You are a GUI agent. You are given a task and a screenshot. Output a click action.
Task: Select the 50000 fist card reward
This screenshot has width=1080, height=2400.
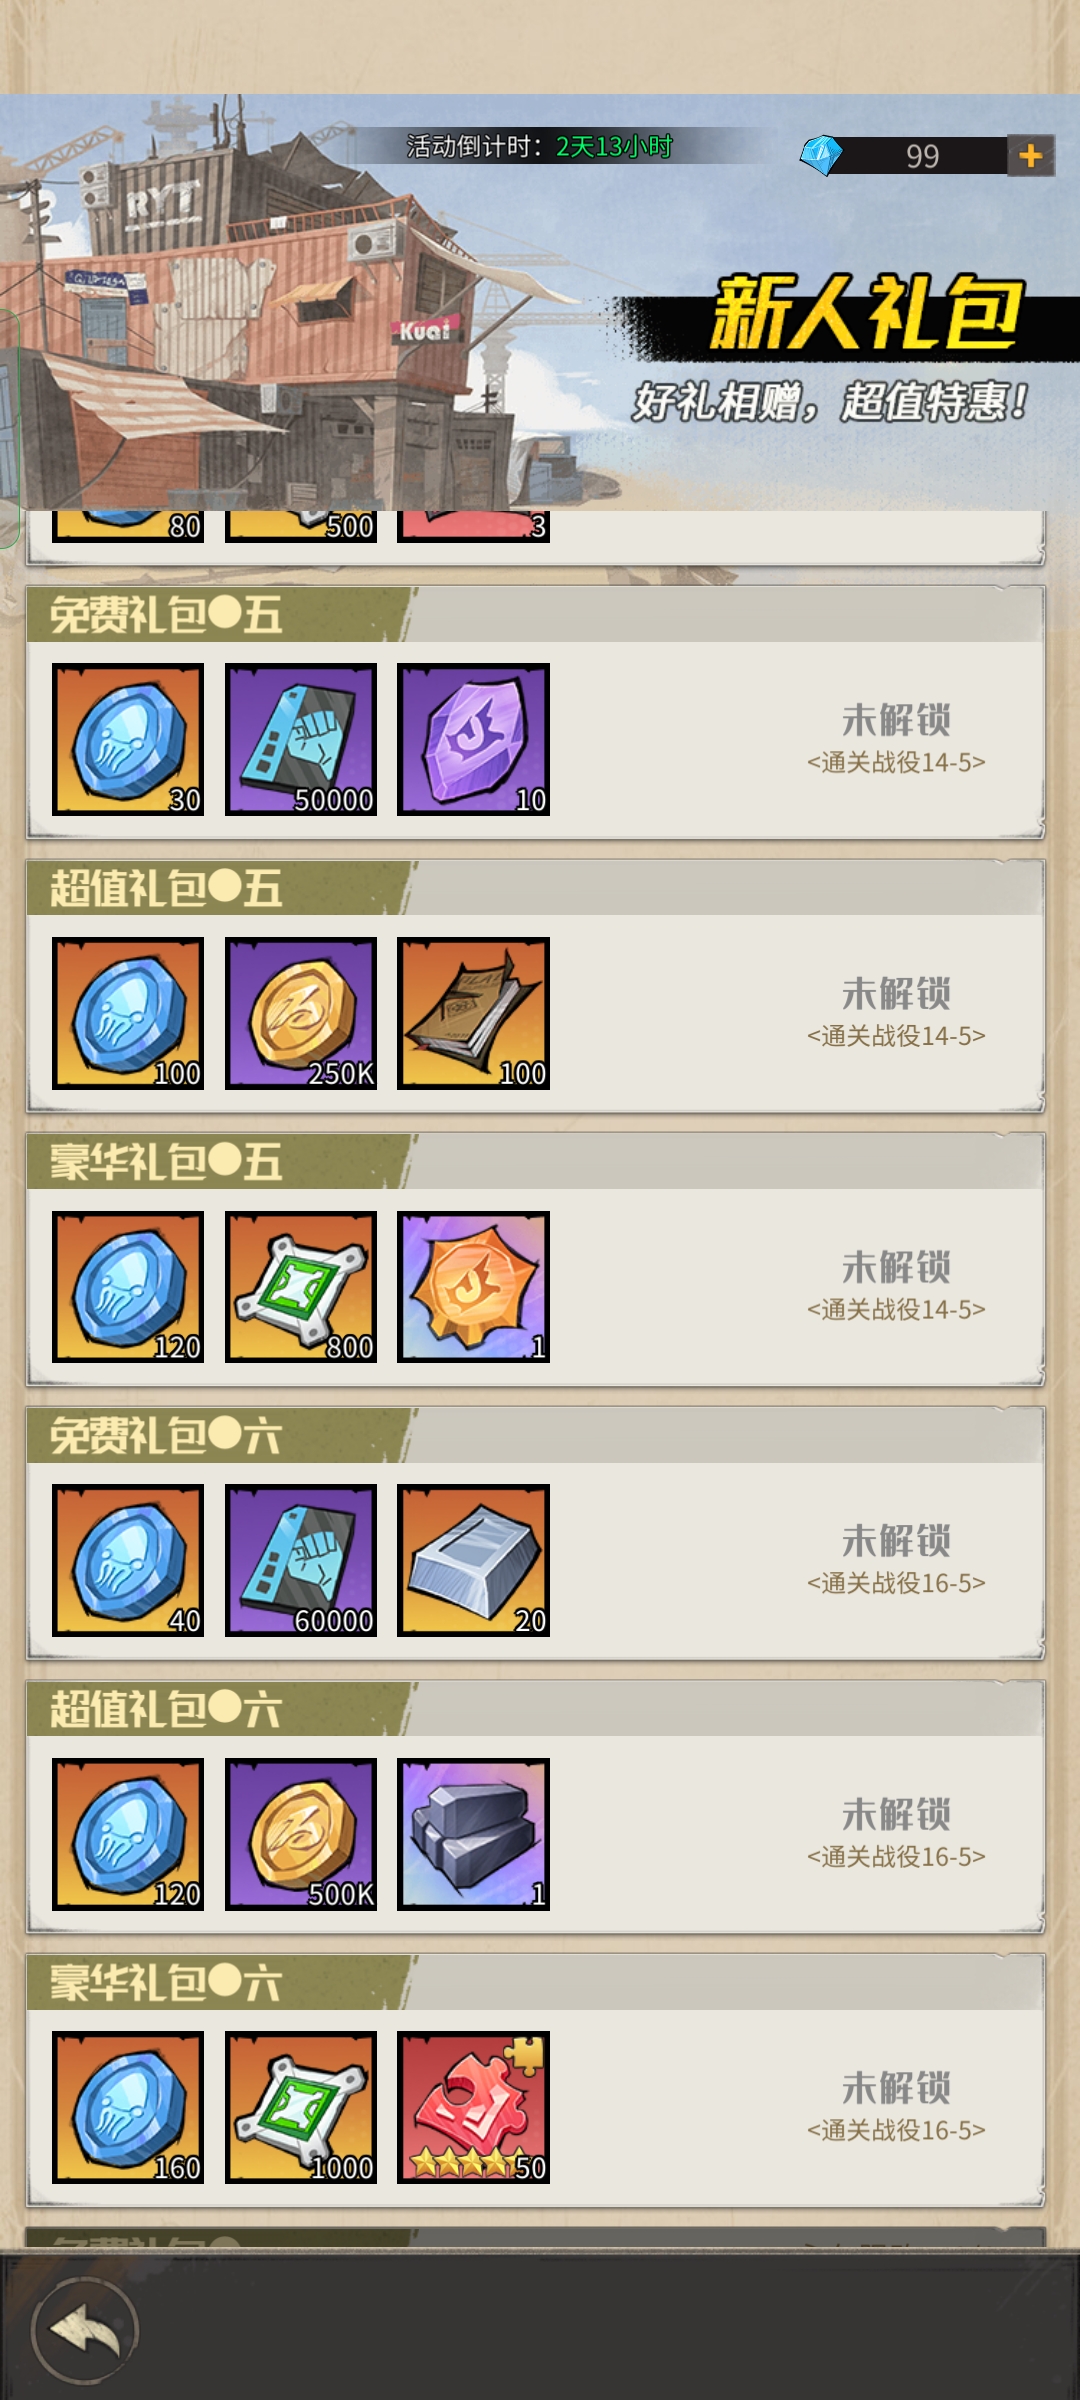301,739
